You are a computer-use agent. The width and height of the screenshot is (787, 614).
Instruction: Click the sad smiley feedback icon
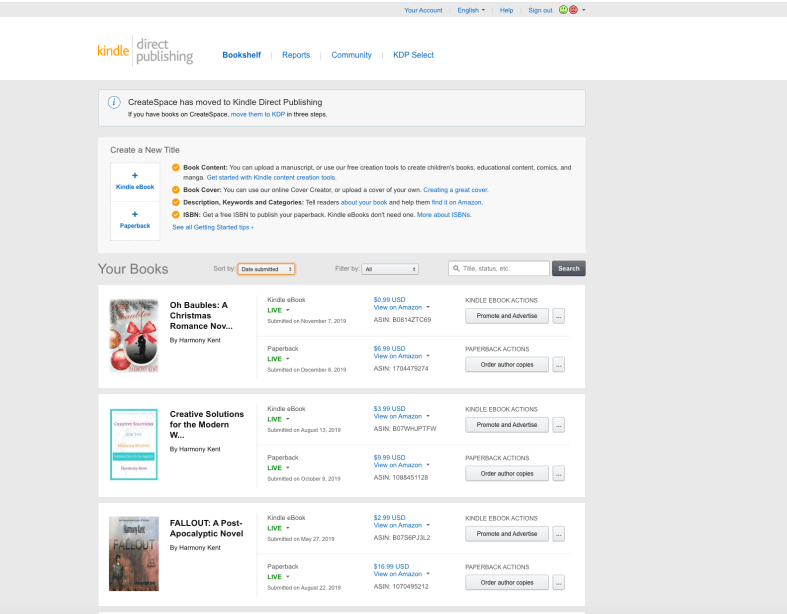pos(574,10)
